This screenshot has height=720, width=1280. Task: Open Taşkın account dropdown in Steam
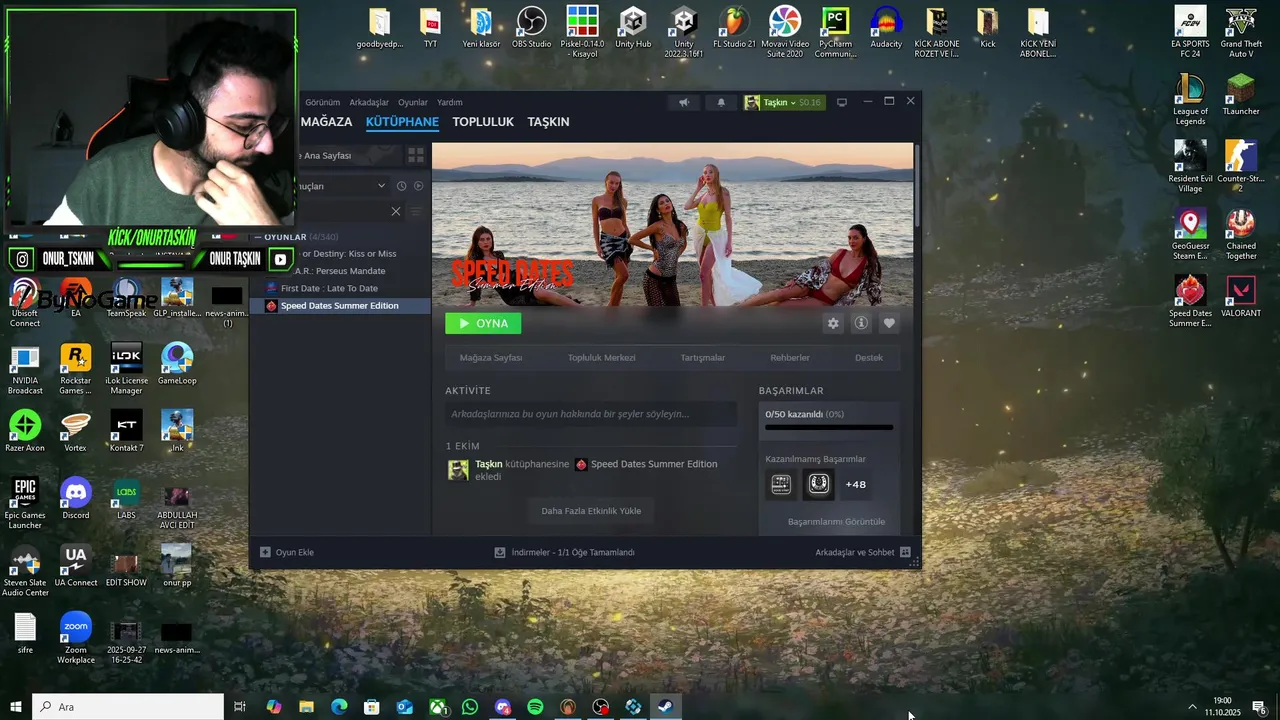pyautogui.click(x=784, y=102)
